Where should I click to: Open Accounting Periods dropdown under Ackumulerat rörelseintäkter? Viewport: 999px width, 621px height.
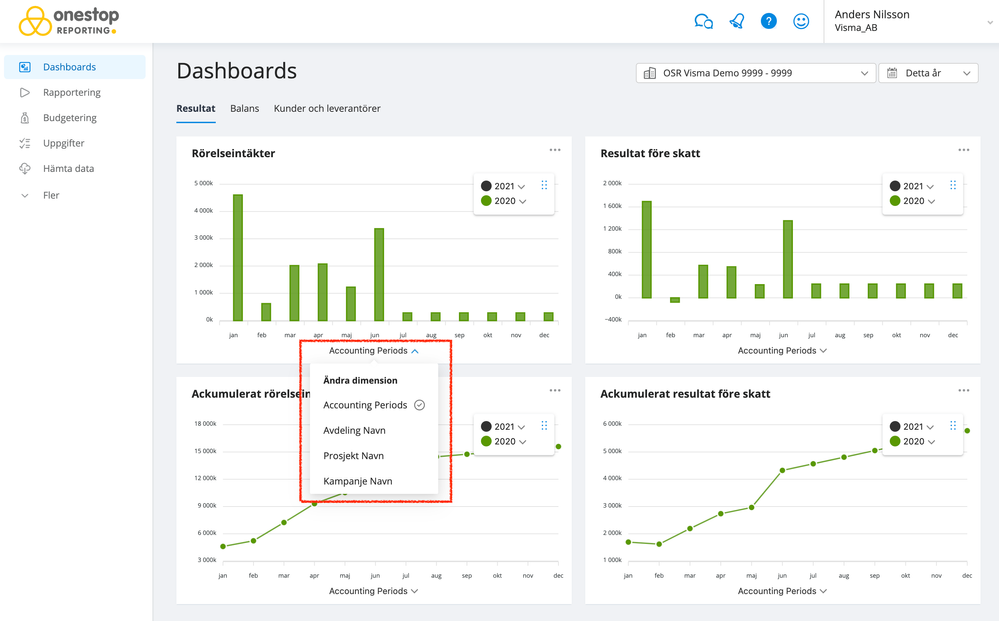374,591
